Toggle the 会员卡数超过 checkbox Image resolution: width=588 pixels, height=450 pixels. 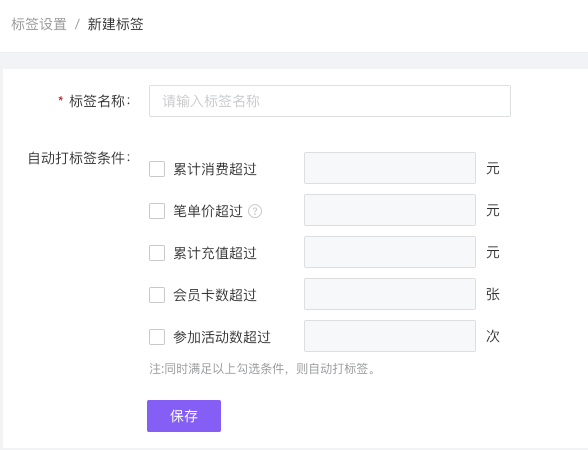[157, 295]
